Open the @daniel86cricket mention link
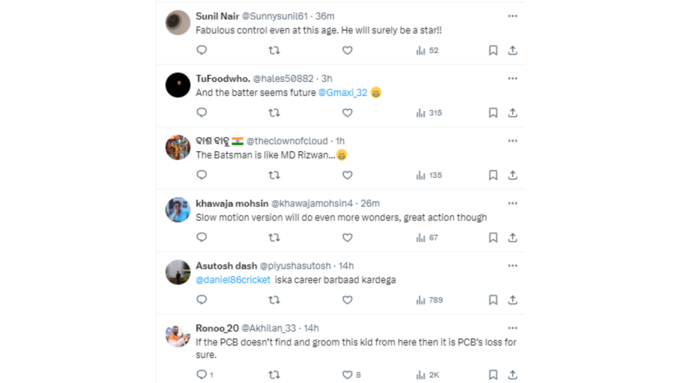Screen dimensions: 680x383 (x=233, y=280)
